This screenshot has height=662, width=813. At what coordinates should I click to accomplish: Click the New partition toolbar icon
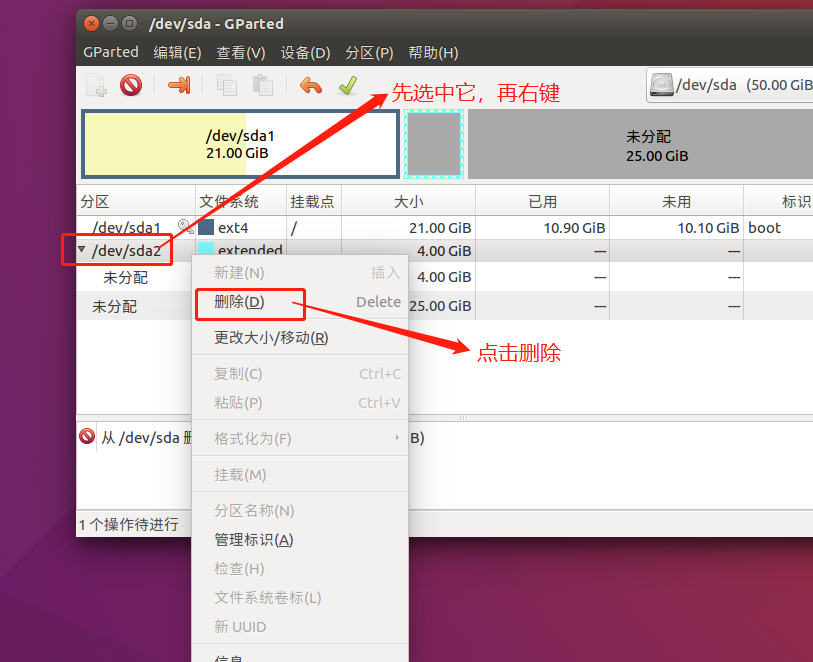point(96,85)
